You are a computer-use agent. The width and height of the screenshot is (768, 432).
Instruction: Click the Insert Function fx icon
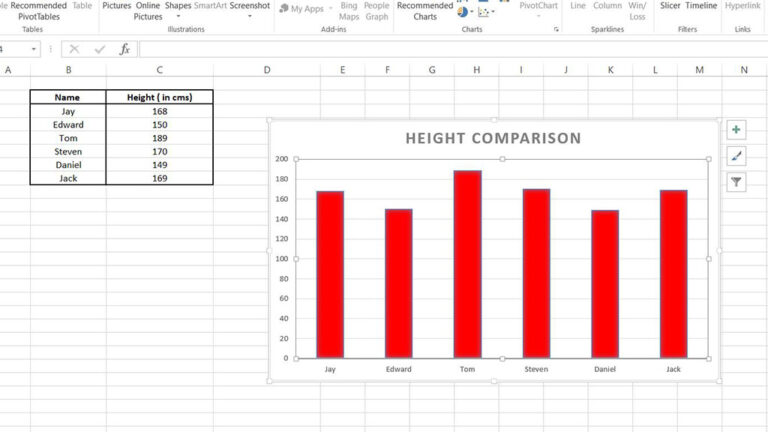[125, 49]
